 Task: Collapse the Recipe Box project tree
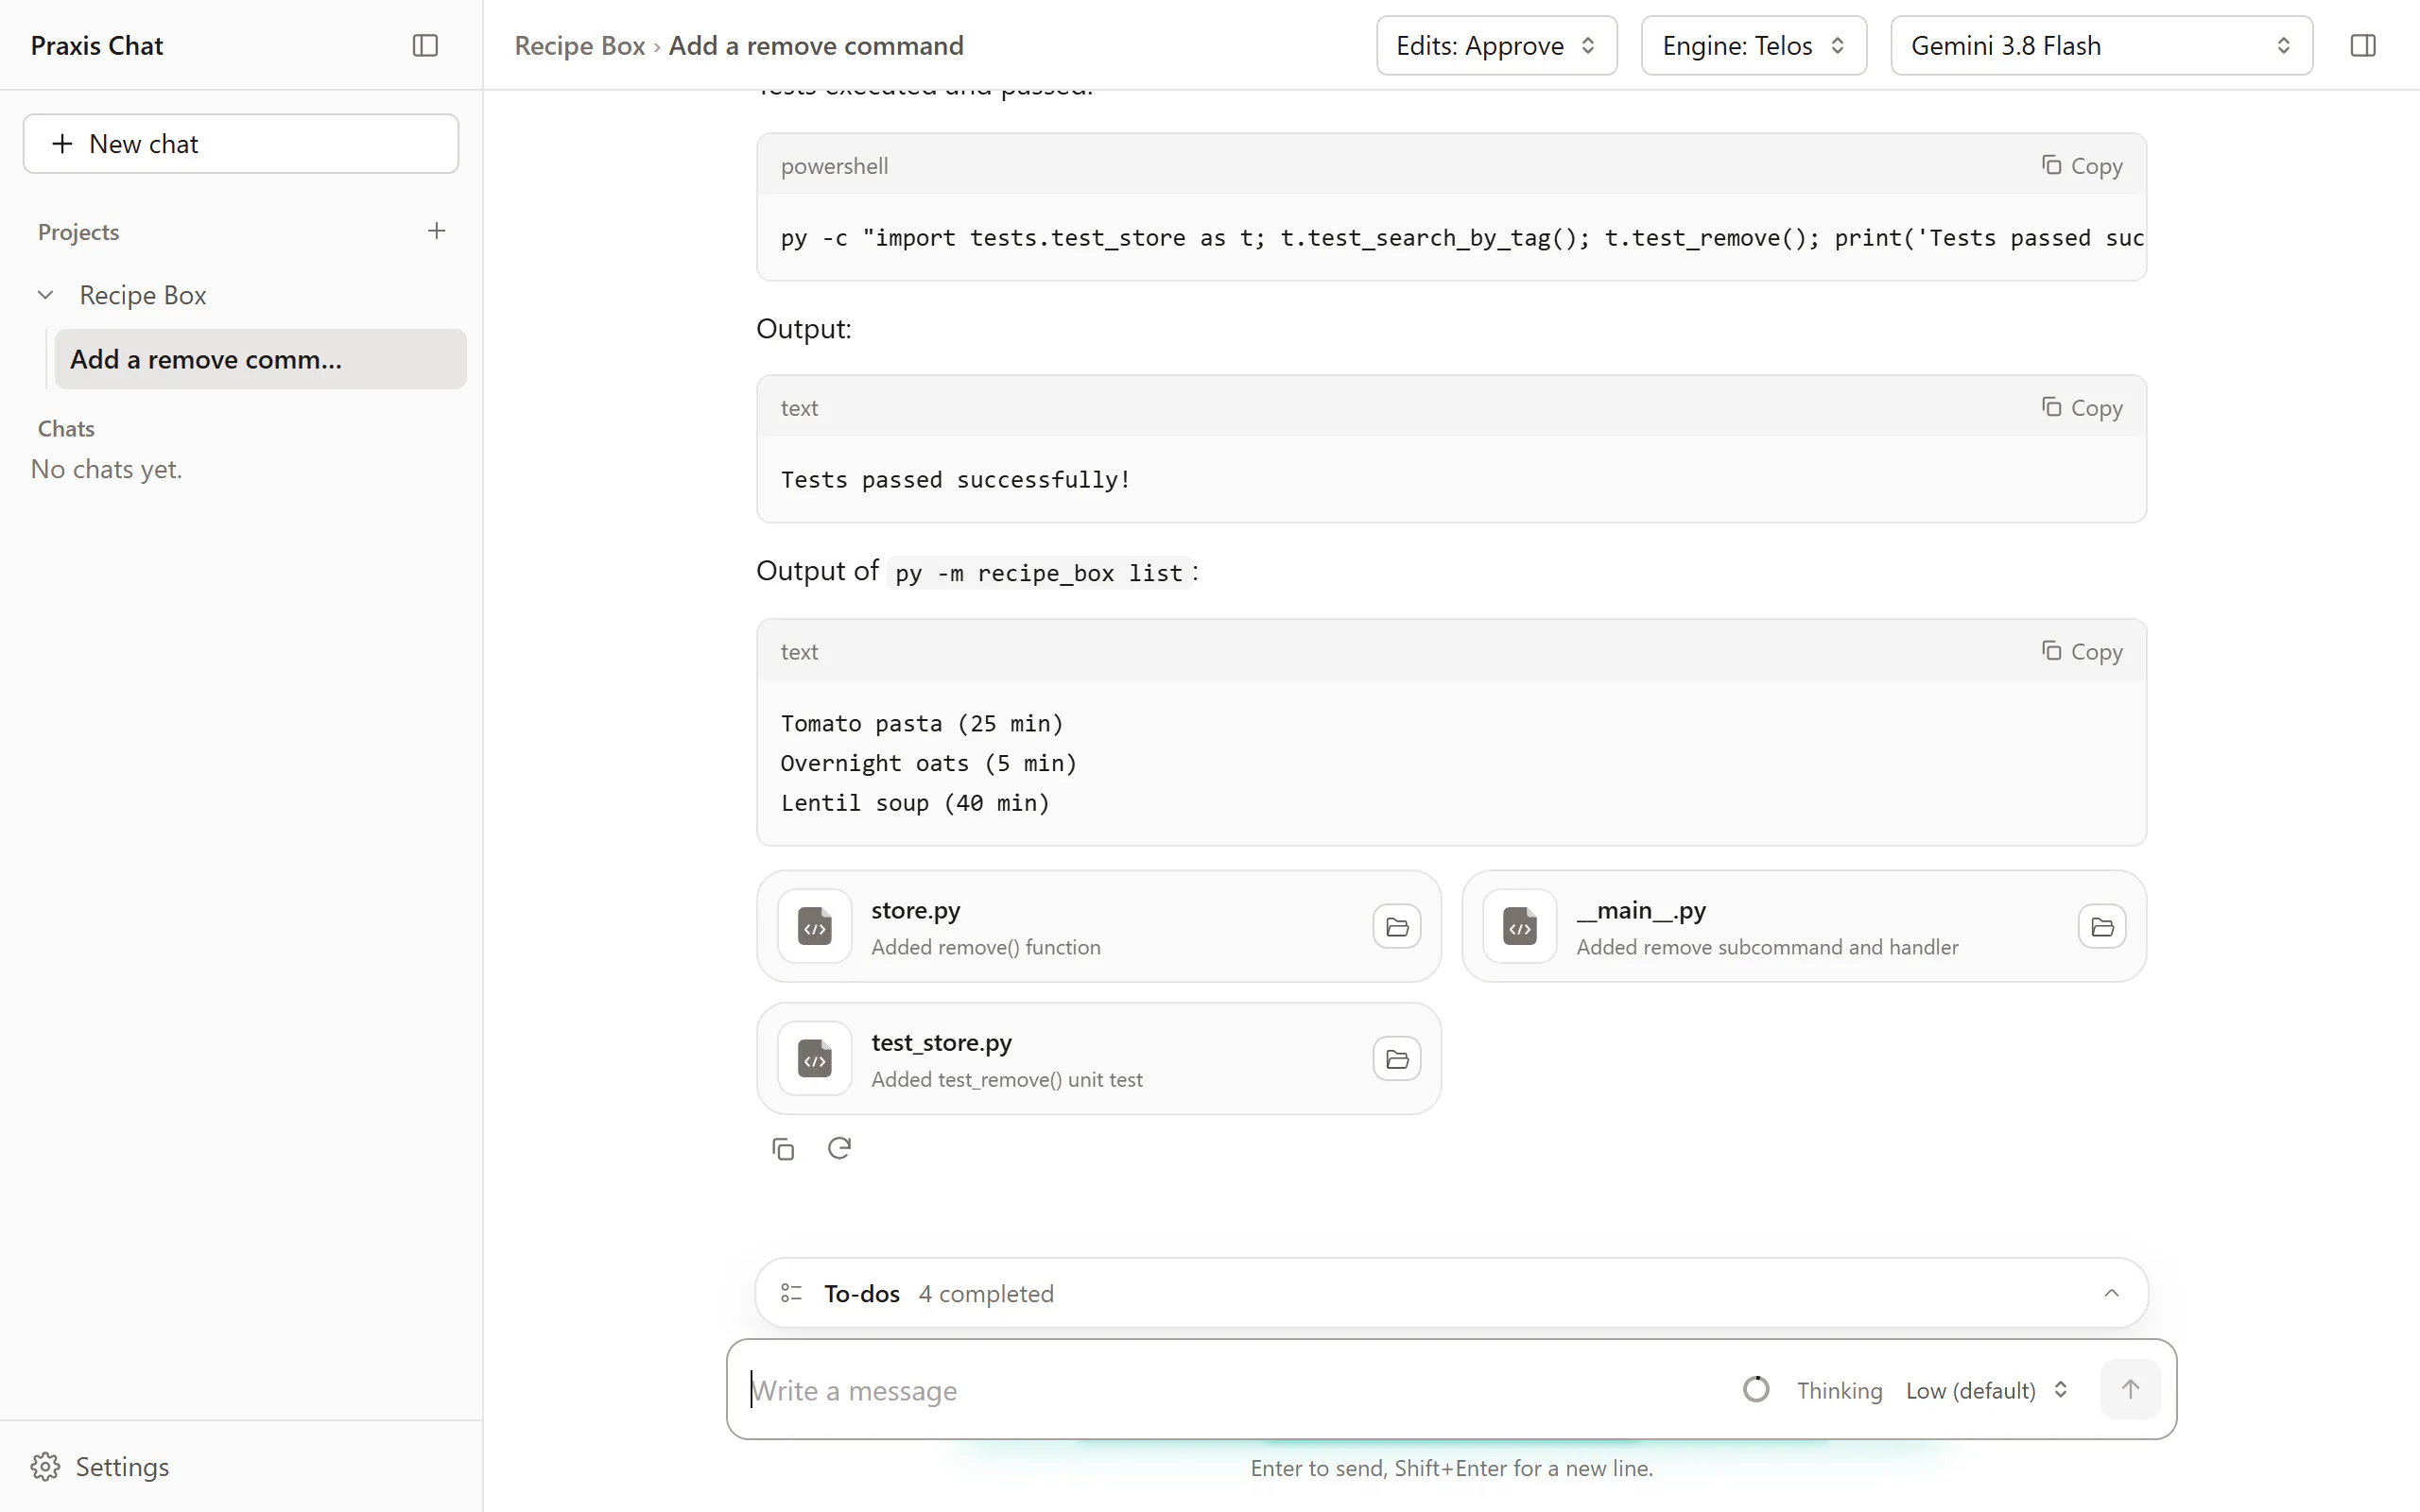pyautogui.click(x=45, y=295)
